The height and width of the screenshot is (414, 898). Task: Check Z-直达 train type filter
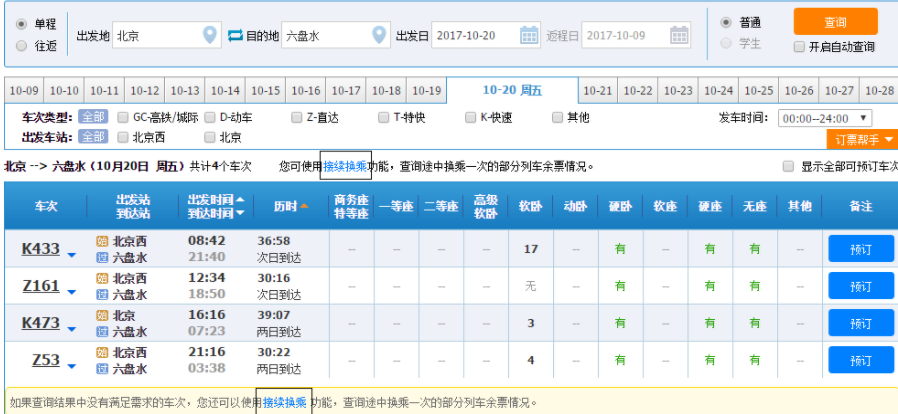[296, 117]
